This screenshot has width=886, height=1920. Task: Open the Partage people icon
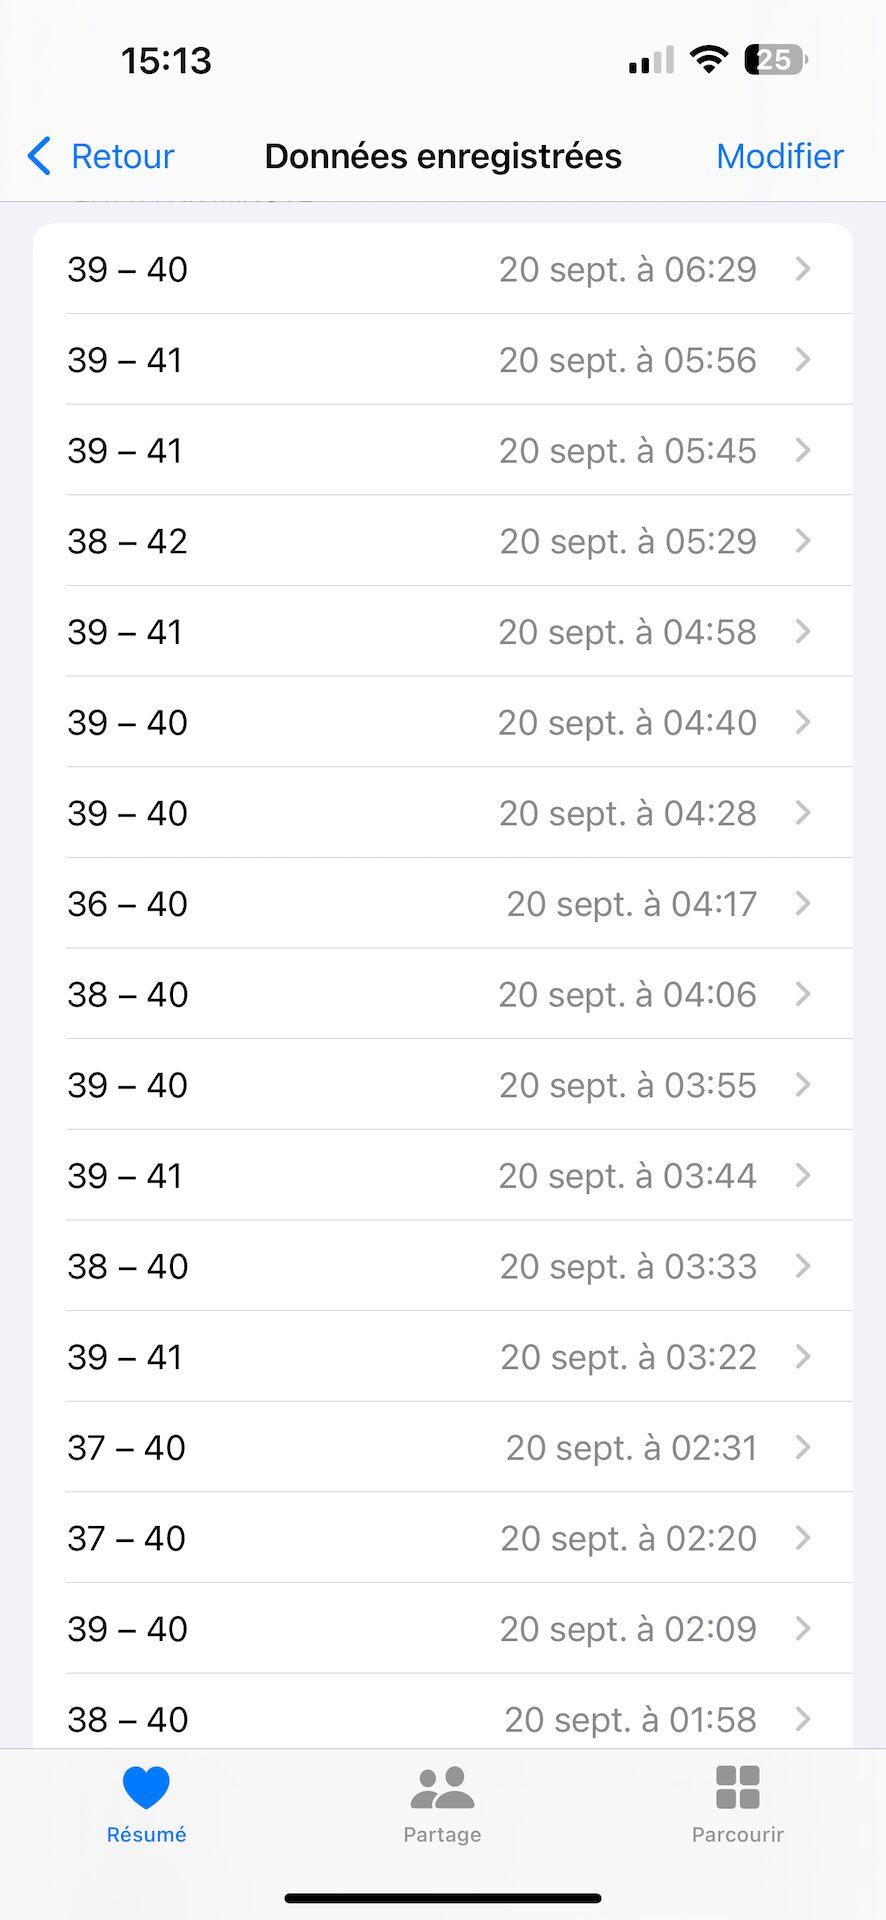coord(442,1787)
